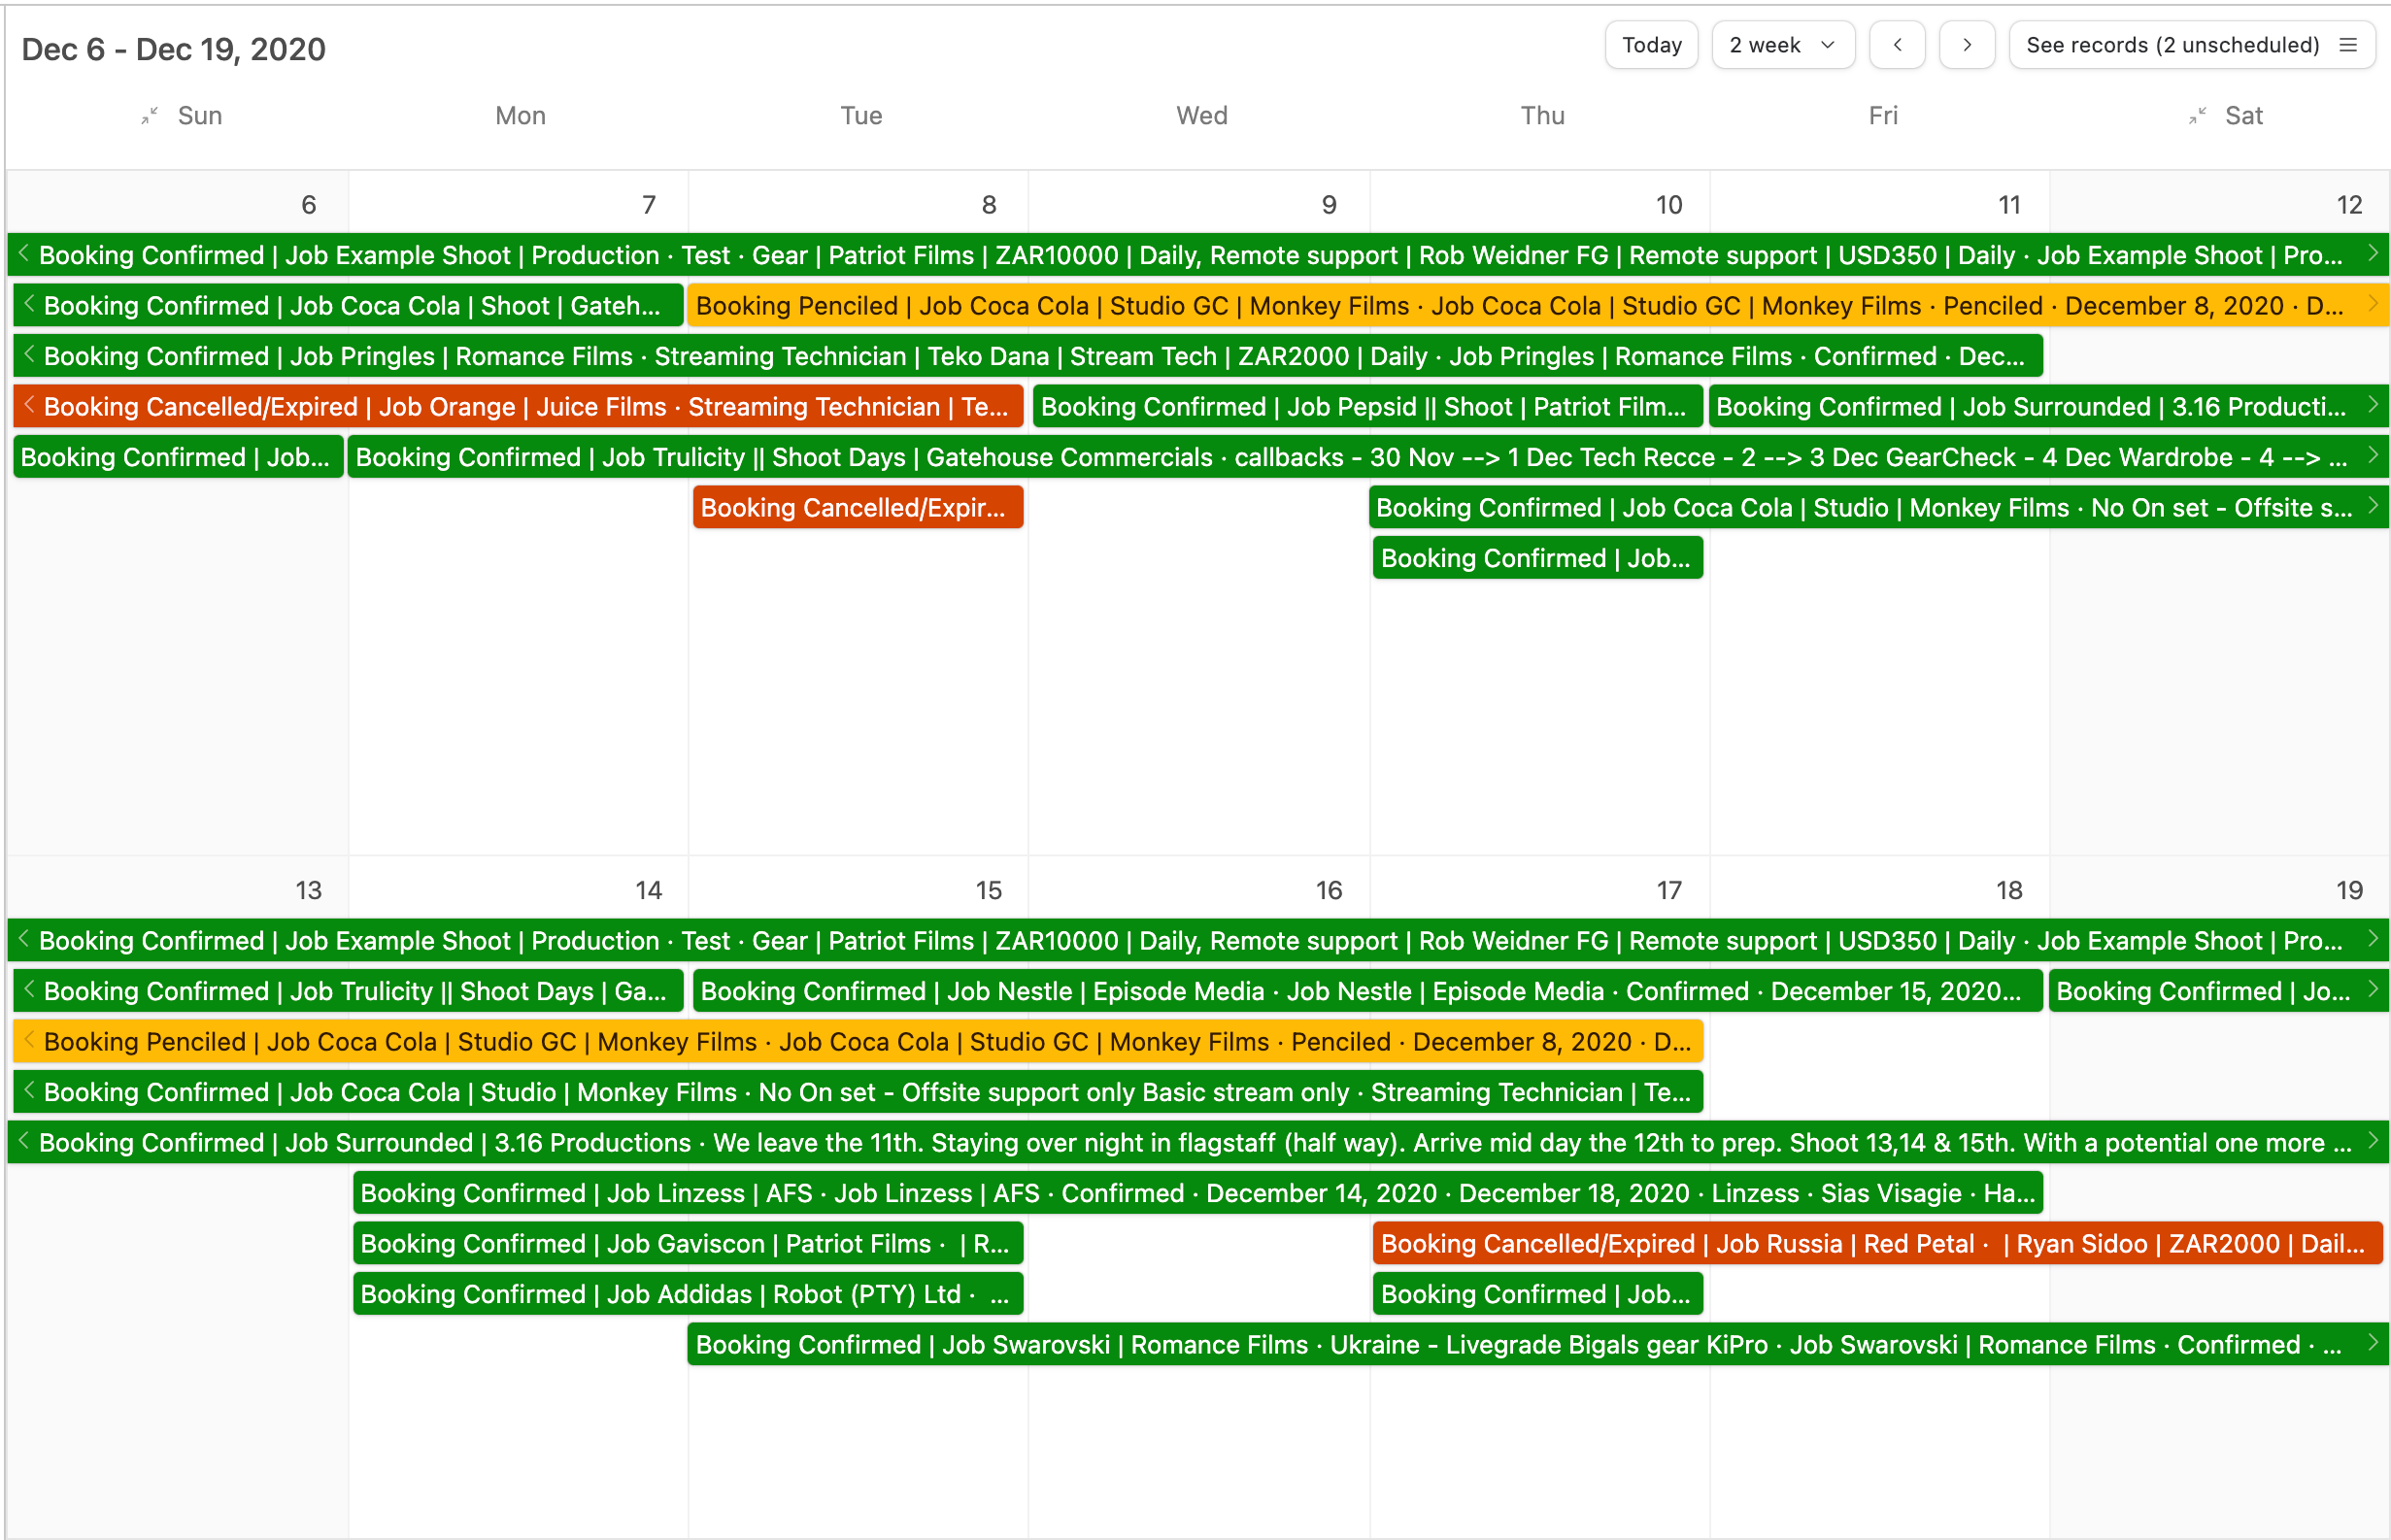This screenshot has width=2391, height=1540.
Task: Open Job Pepsid Shoot Patriot Films booking
Action: coord(1368,407)
